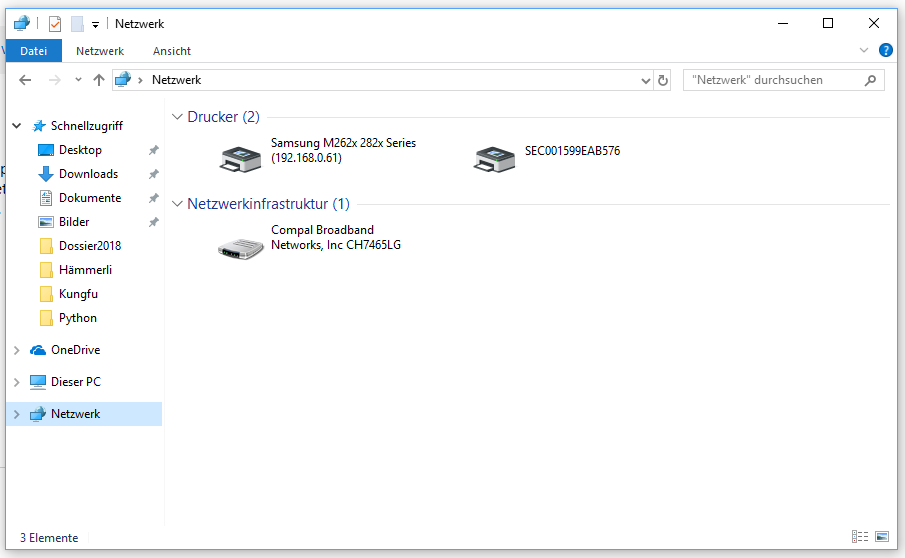905x558 pixels.
Task: Expand the OneDrive tree node
Action: 17,350
